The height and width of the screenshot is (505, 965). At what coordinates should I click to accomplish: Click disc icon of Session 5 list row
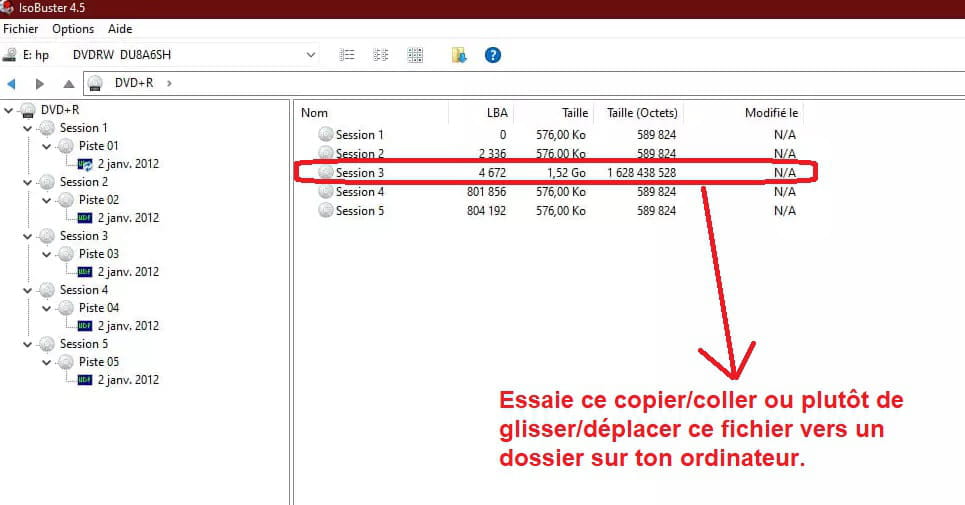326,210
